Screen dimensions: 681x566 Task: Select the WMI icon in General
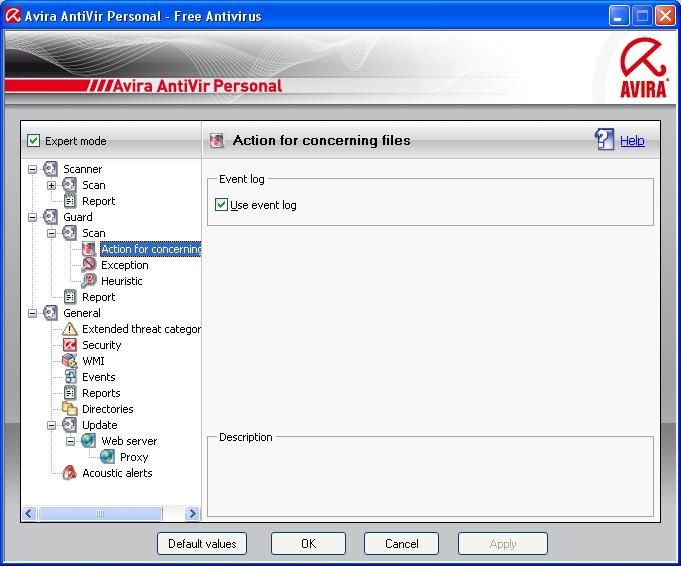point(70,361)
